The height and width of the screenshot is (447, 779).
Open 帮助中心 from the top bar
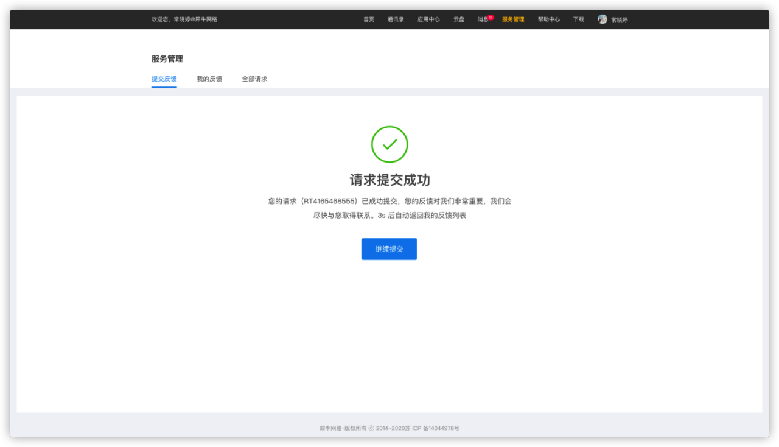(x=549, y=19)
